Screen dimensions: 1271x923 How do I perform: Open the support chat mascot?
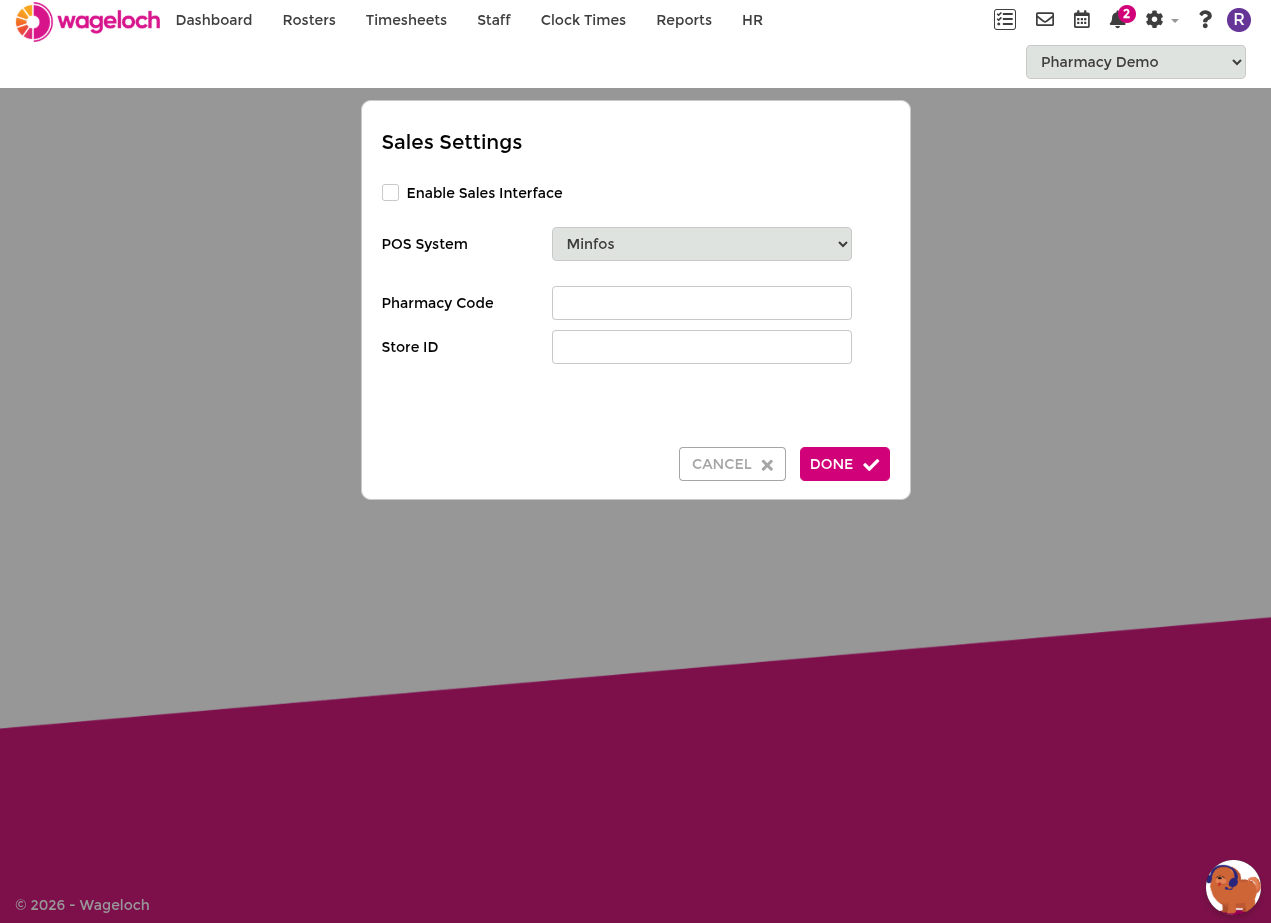coord(1233,887)
